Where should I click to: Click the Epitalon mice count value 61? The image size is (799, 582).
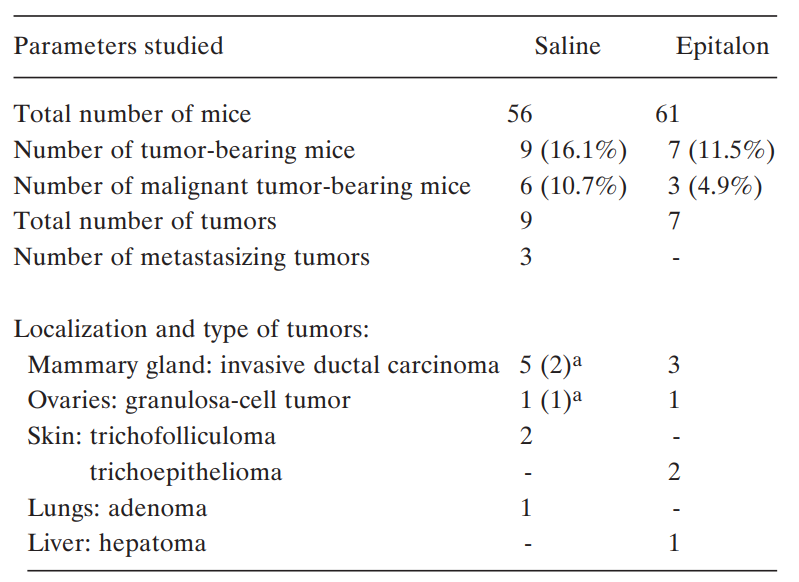(667, 114)
